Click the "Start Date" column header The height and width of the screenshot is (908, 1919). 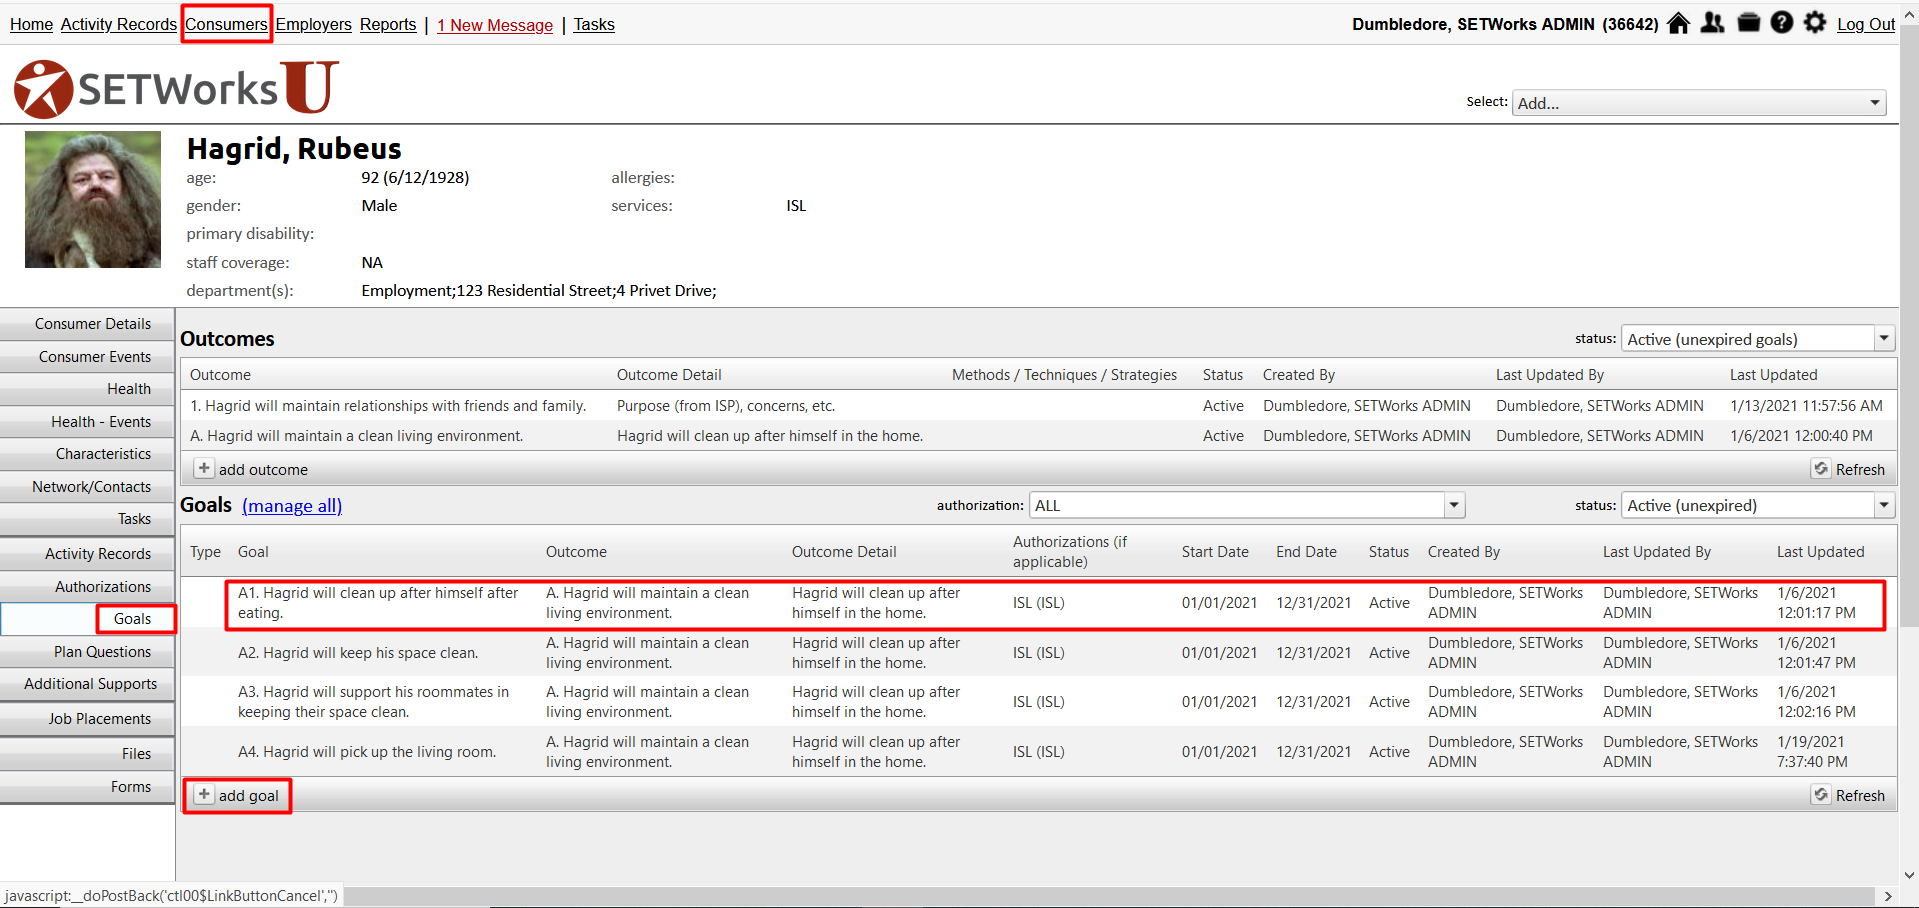tap(1215, 552)
